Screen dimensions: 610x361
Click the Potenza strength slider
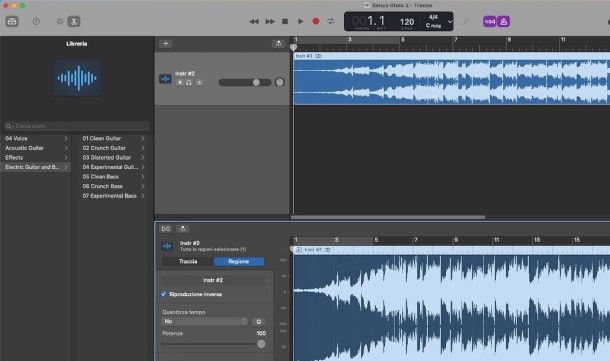213,344
